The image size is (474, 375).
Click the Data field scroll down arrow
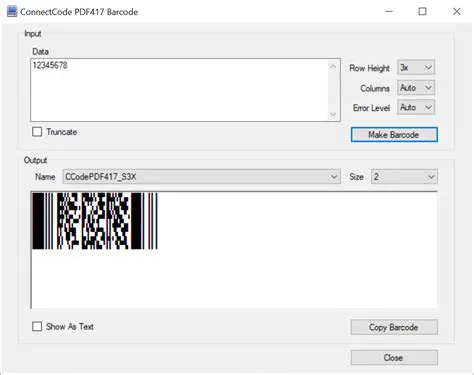[x=333, y=114]
